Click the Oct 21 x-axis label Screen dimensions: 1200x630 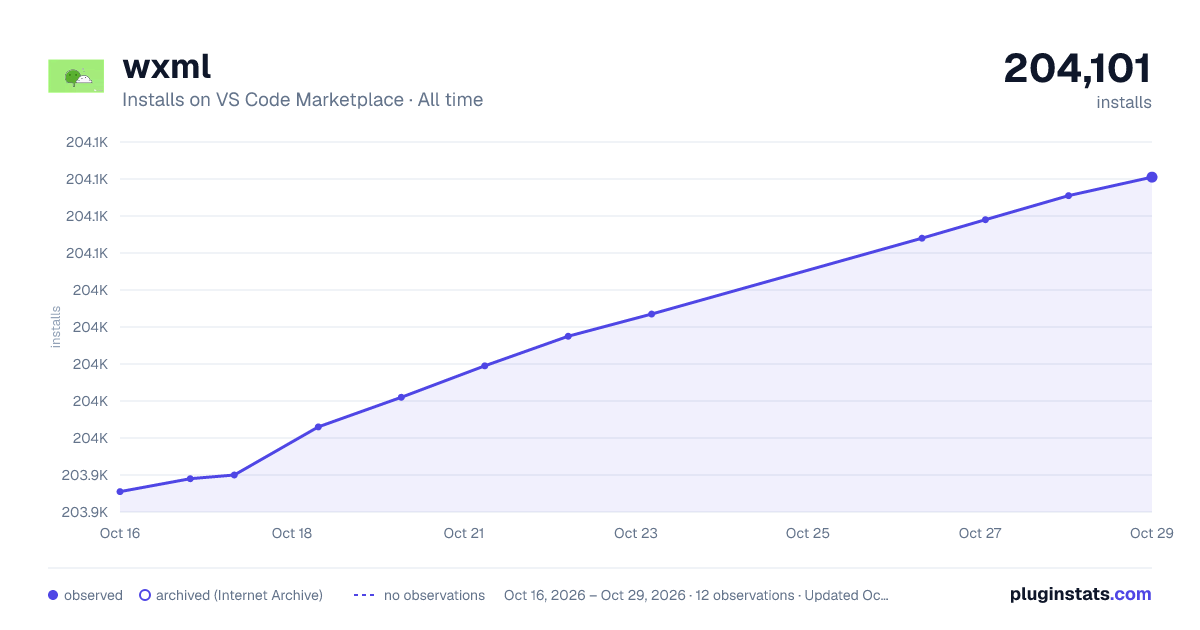pos(464,533)
